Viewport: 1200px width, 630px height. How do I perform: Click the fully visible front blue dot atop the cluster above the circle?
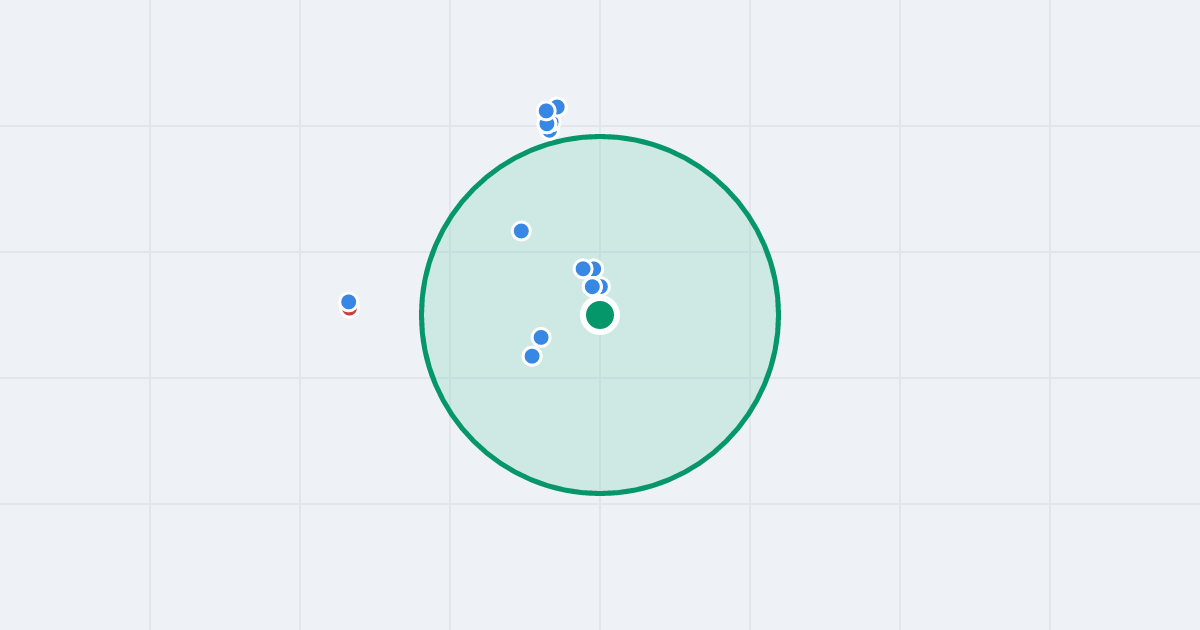[546, 111]
